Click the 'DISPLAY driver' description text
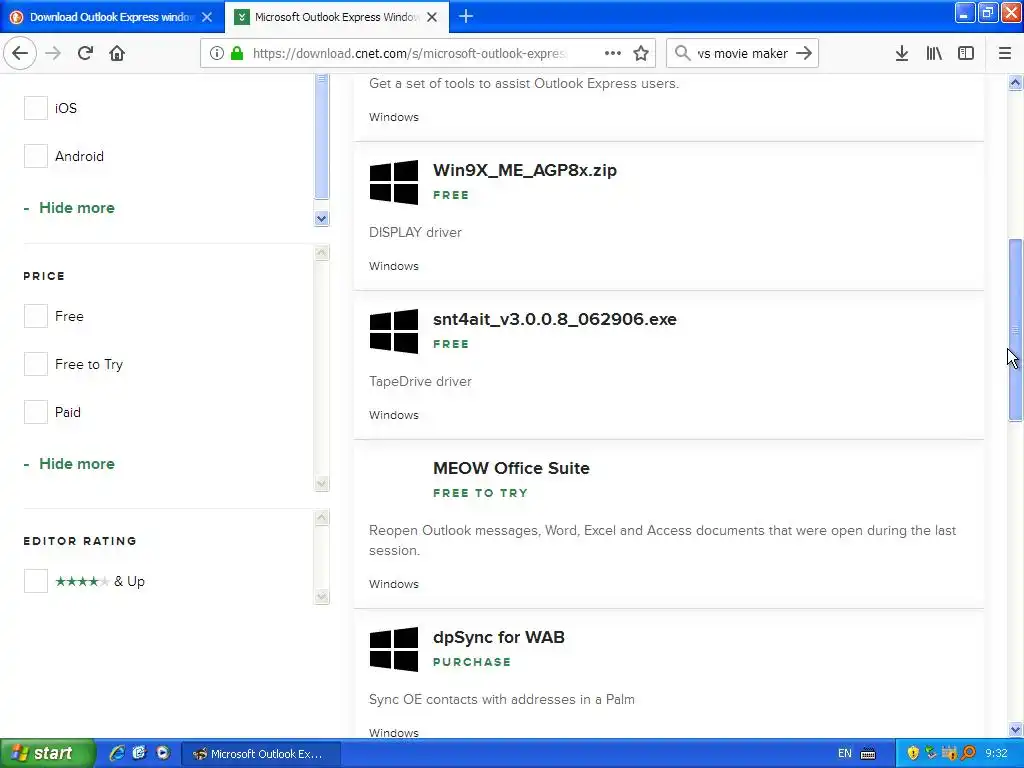 (x=415, y=232)
